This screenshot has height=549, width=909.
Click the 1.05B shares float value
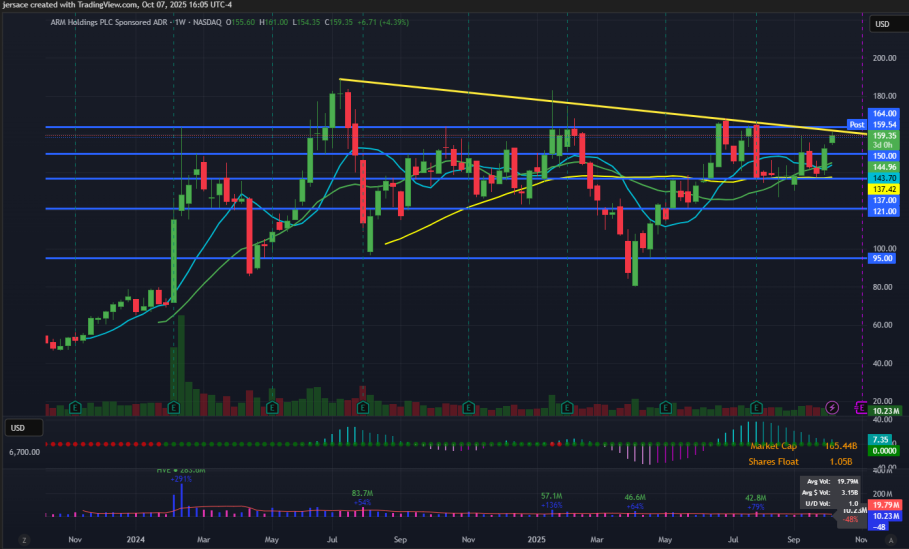(x=841, y=462)
